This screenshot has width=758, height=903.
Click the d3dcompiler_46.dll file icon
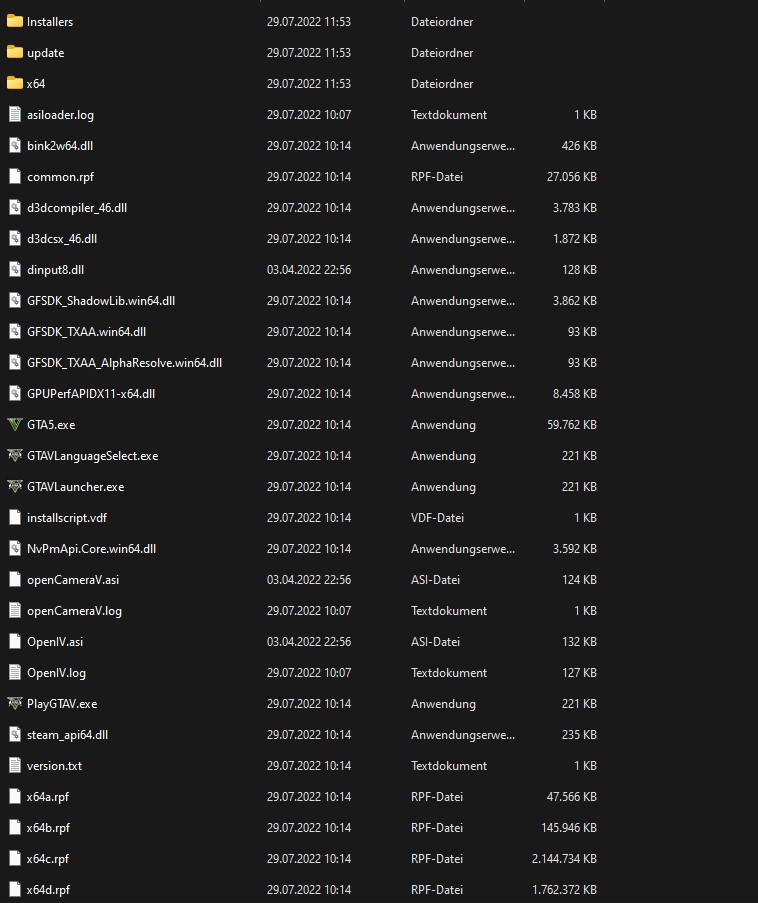(x=15, y=208)
